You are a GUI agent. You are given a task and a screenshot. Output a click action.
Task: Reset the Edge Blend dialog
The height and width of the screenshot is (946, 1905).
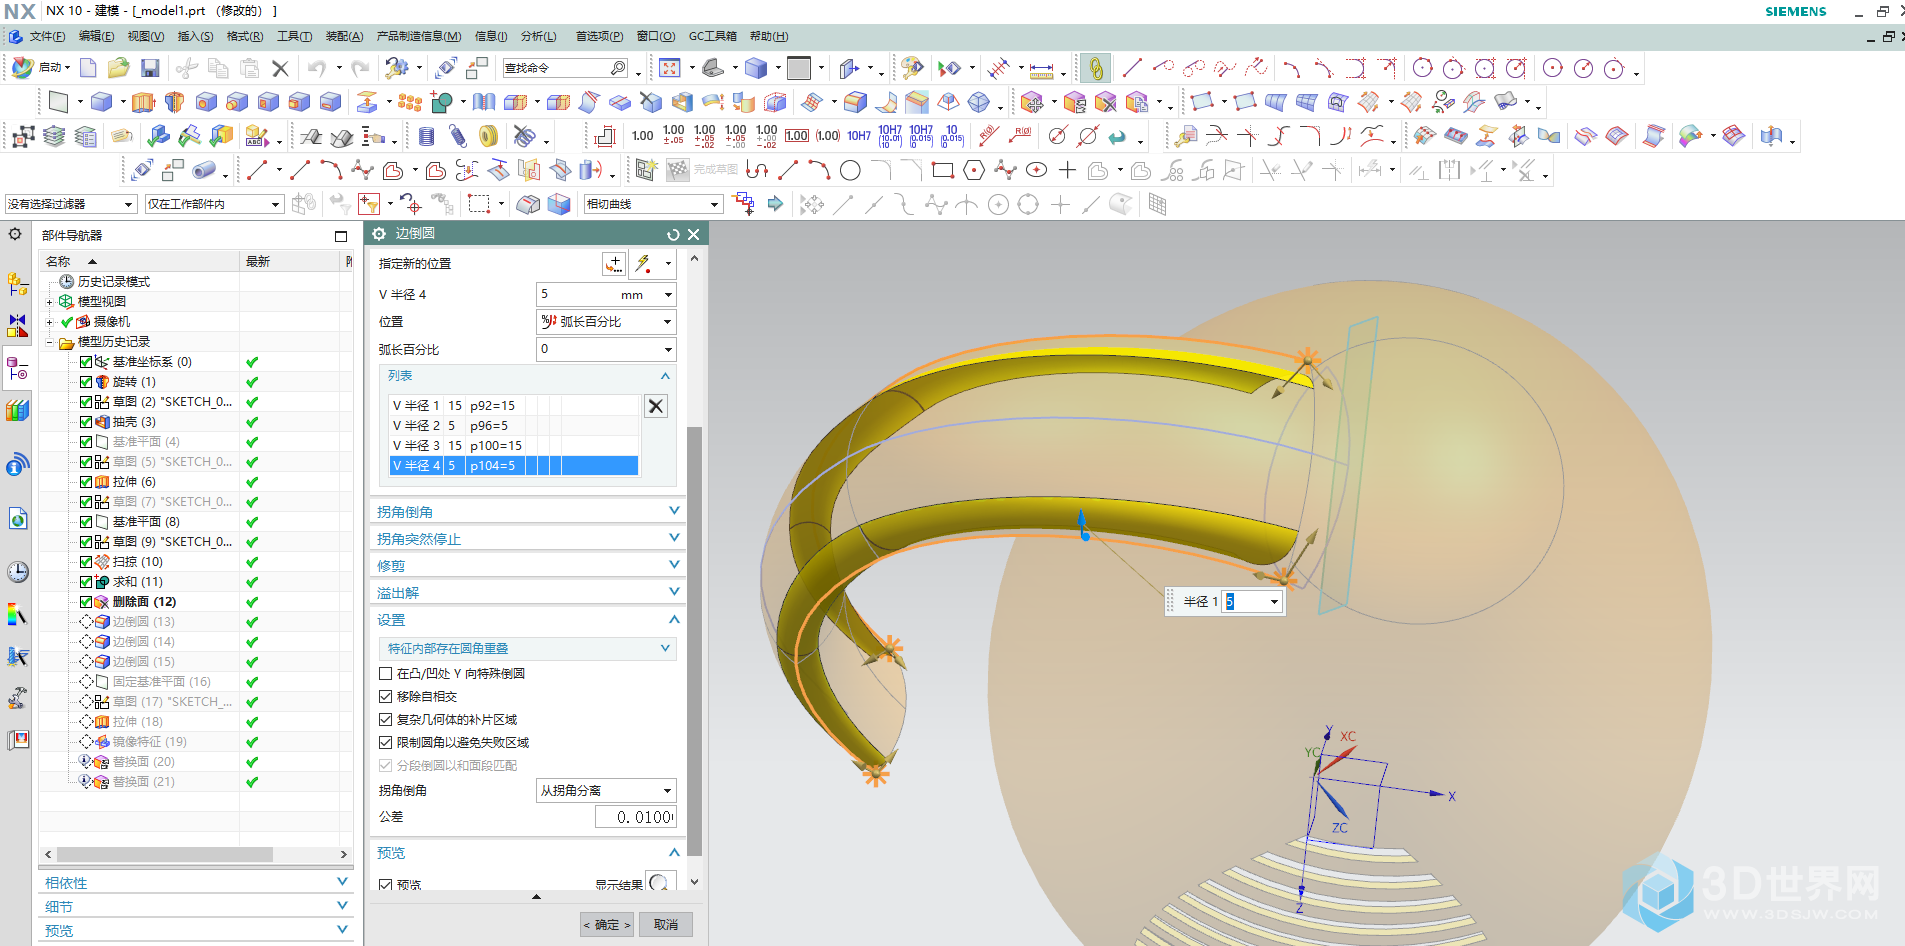[673, 234]
